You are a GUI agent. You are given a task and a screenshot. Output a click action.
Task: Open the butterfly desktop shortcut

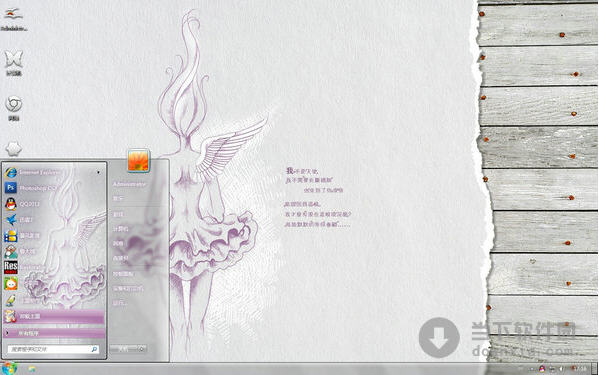(x=13, y=63)
